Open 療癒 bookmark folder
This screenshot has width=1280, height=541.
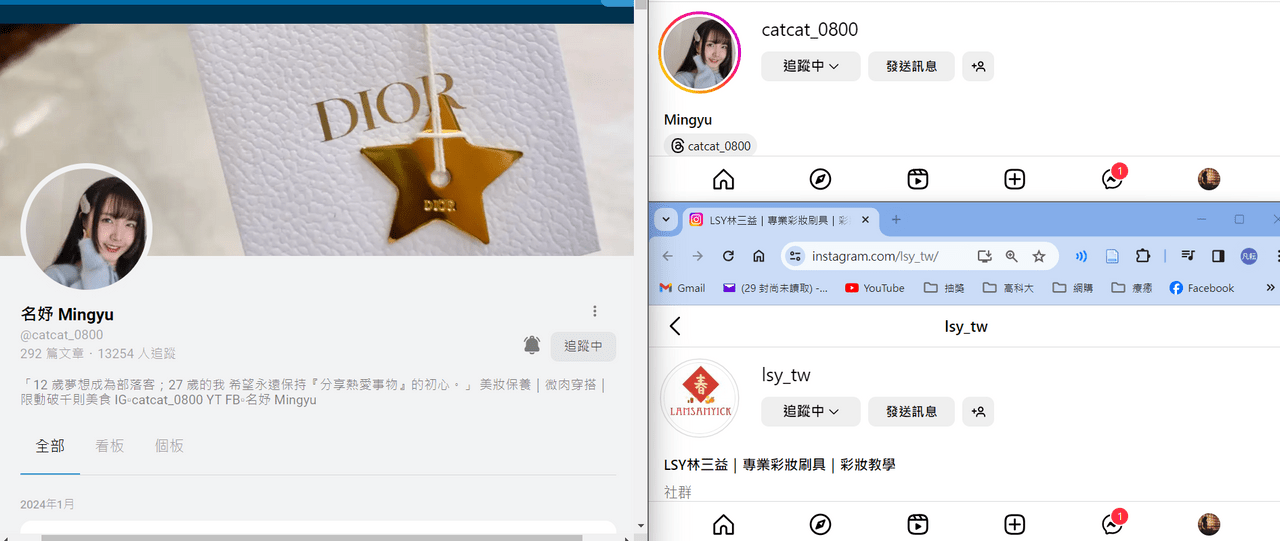(1133, 288)
